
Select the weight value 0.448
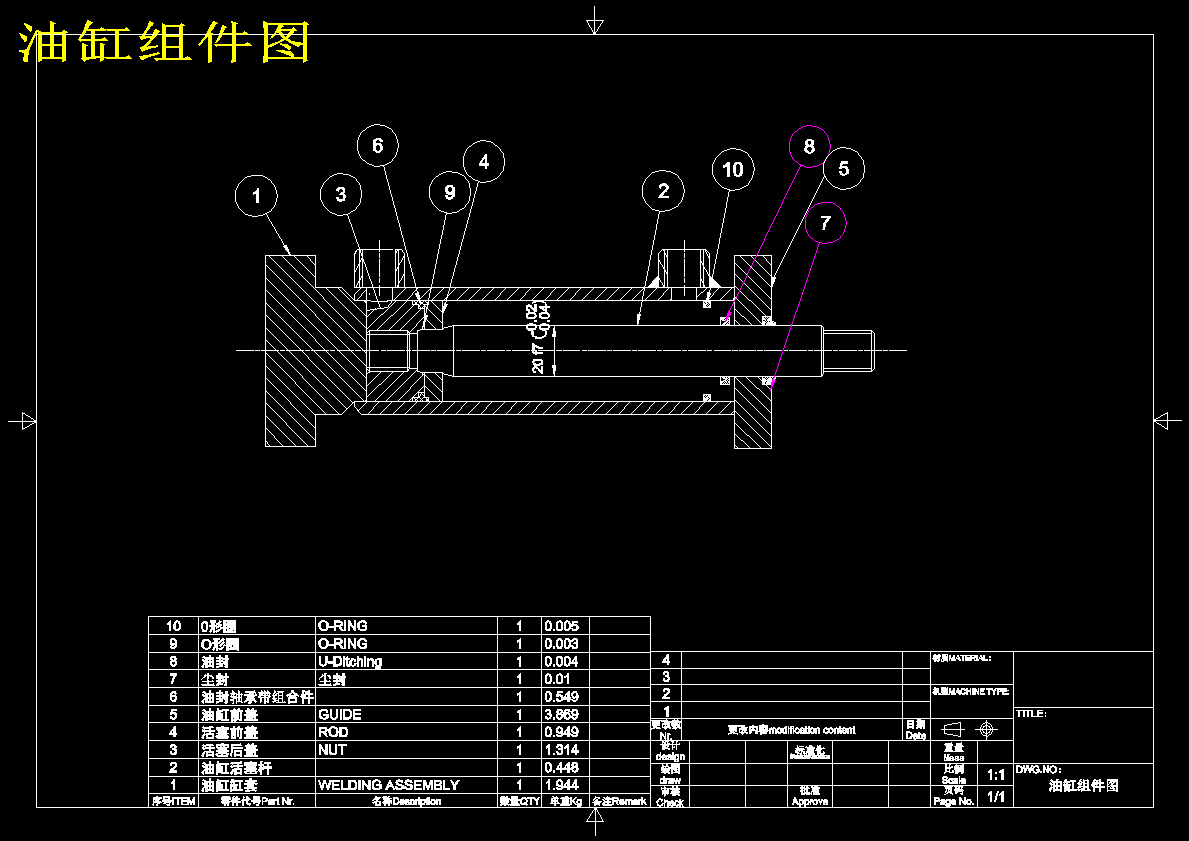pyautogui.click(x=562, y=767)
